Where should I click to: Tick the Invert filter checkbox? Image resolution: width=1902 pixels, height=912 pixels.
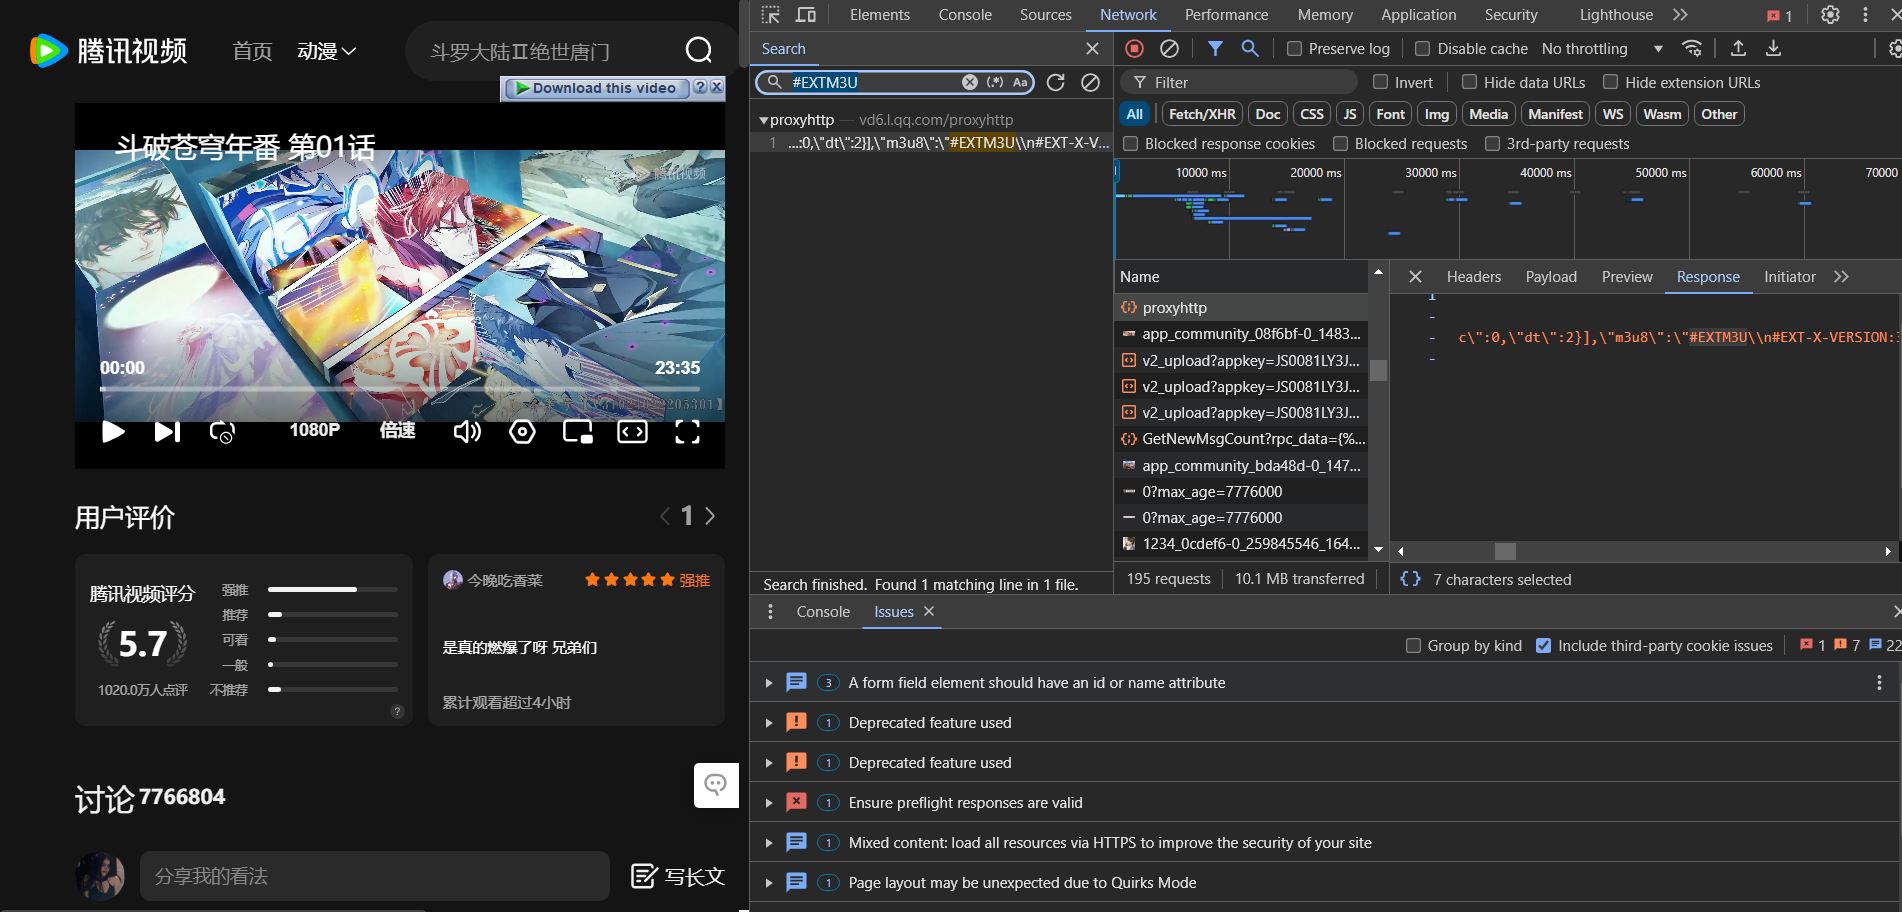pos(1380,82)
